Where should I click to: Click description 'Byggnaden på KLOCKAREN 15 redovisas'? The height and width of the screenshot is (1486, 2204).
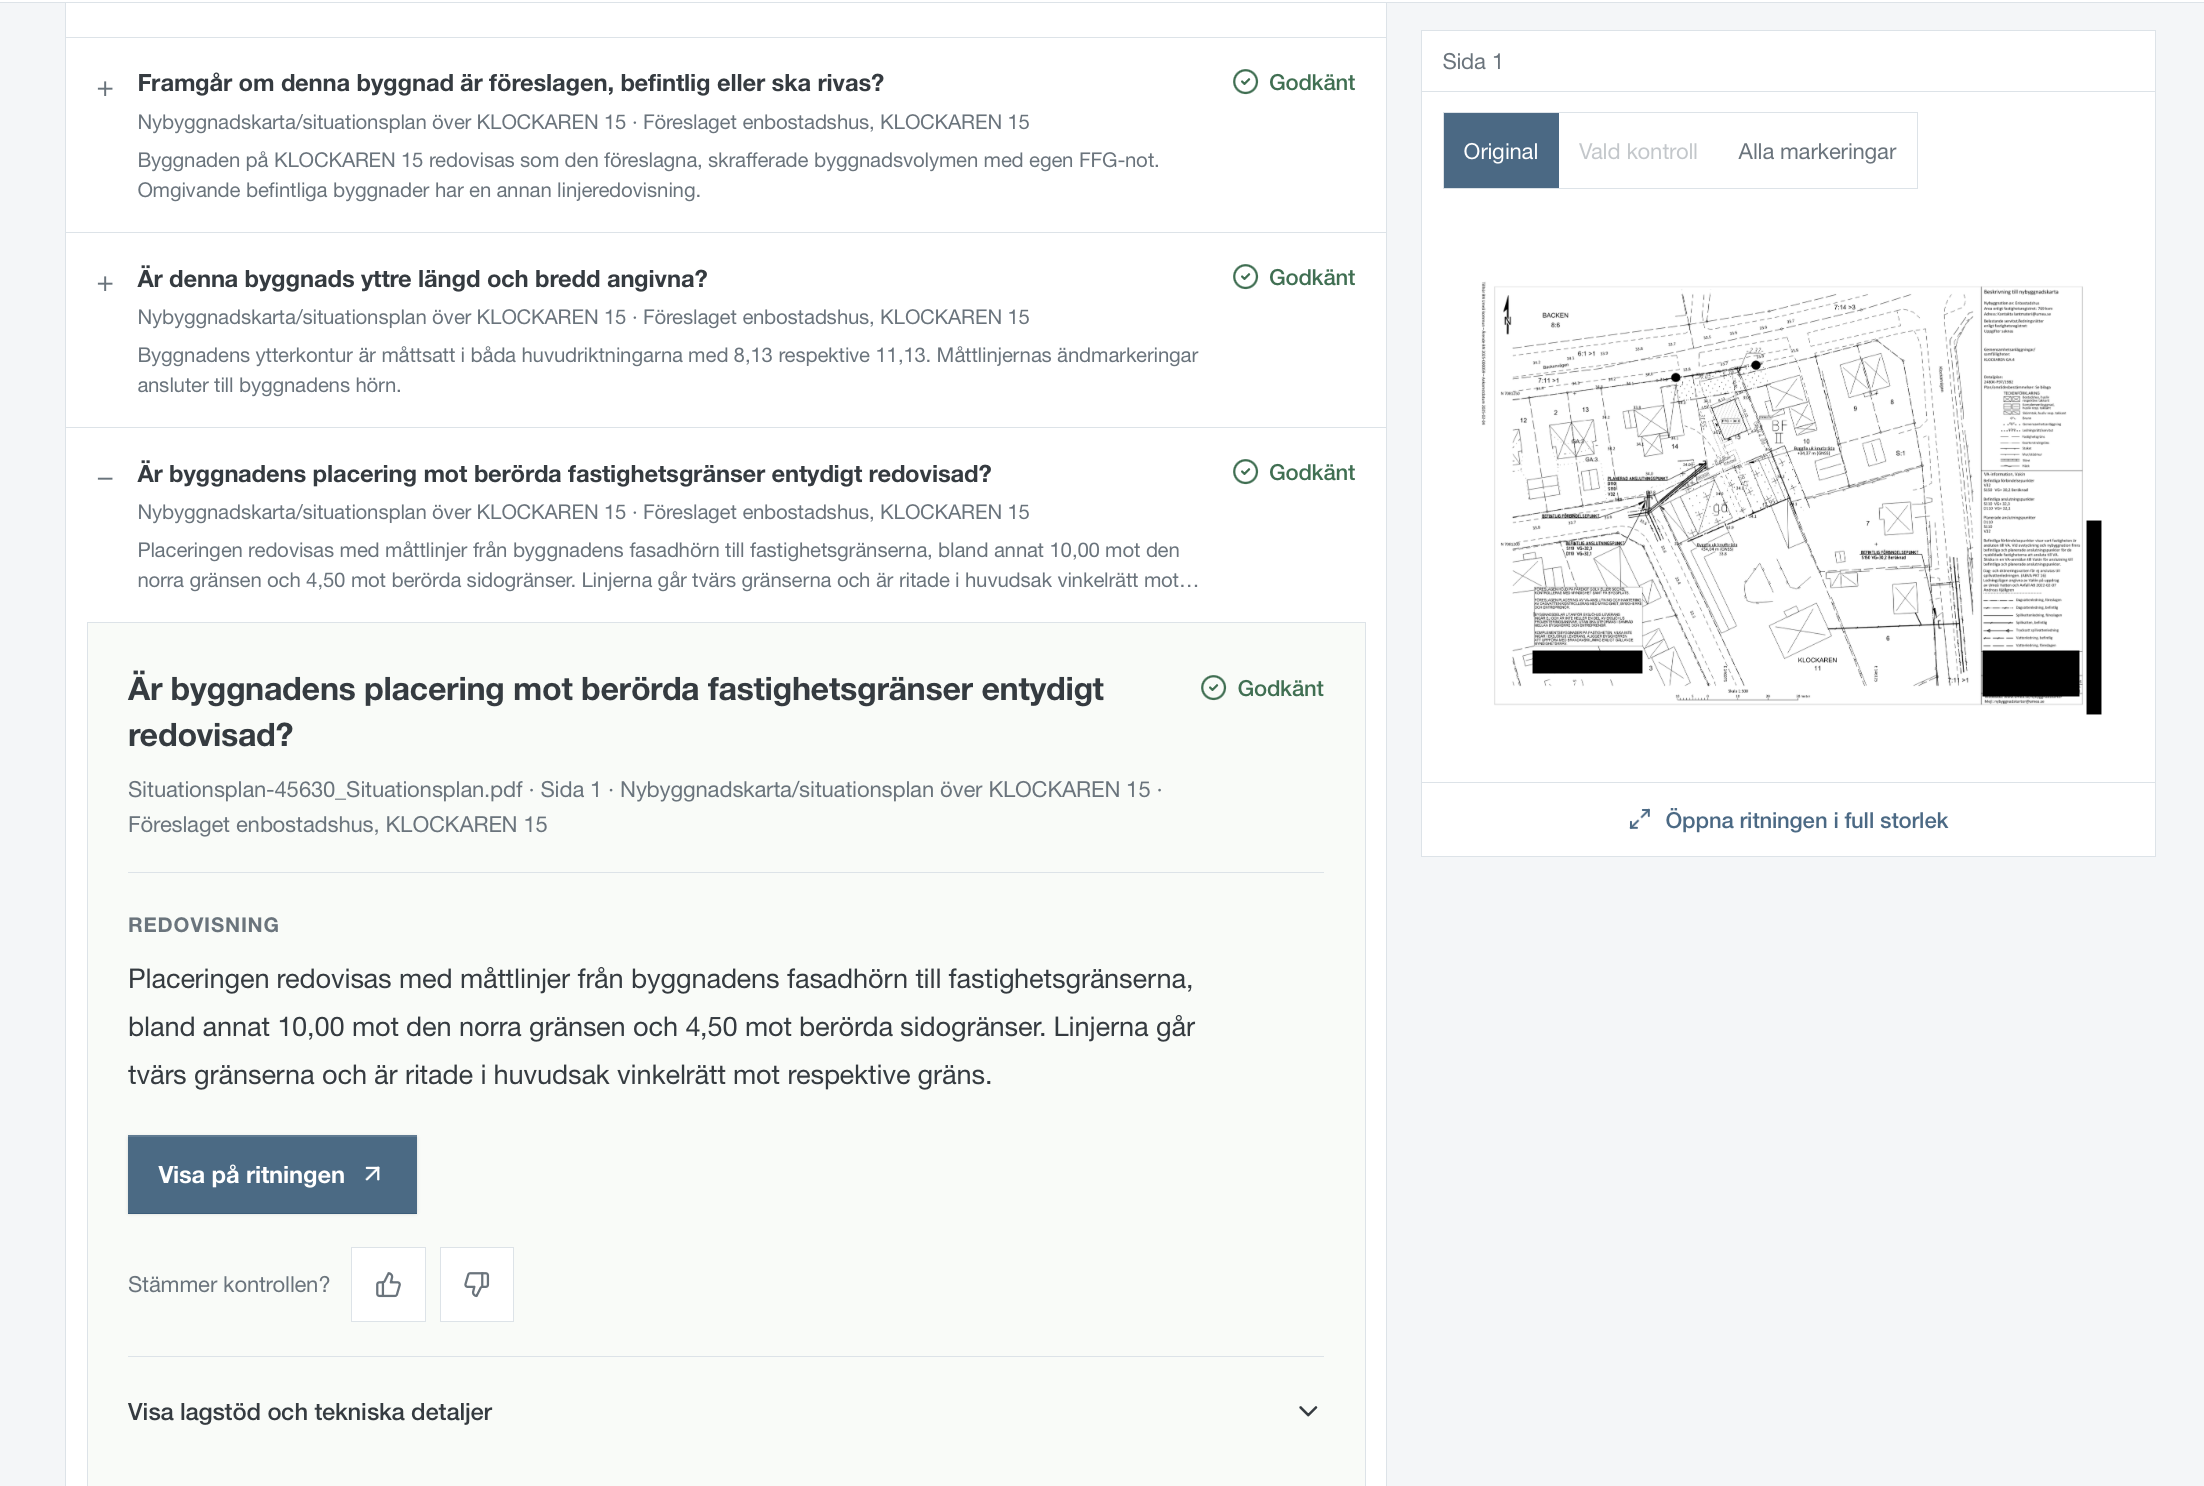click(648, 175)
